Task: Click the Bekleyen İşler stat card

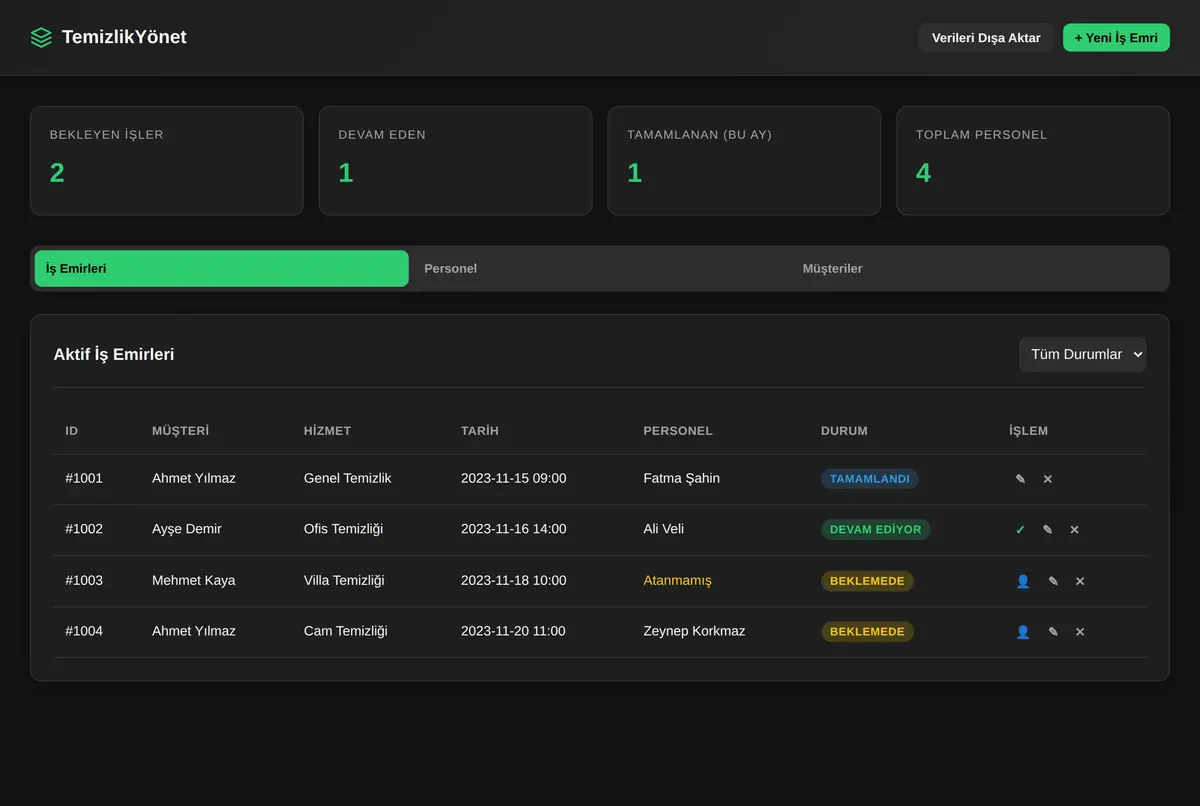Action: 166,161
